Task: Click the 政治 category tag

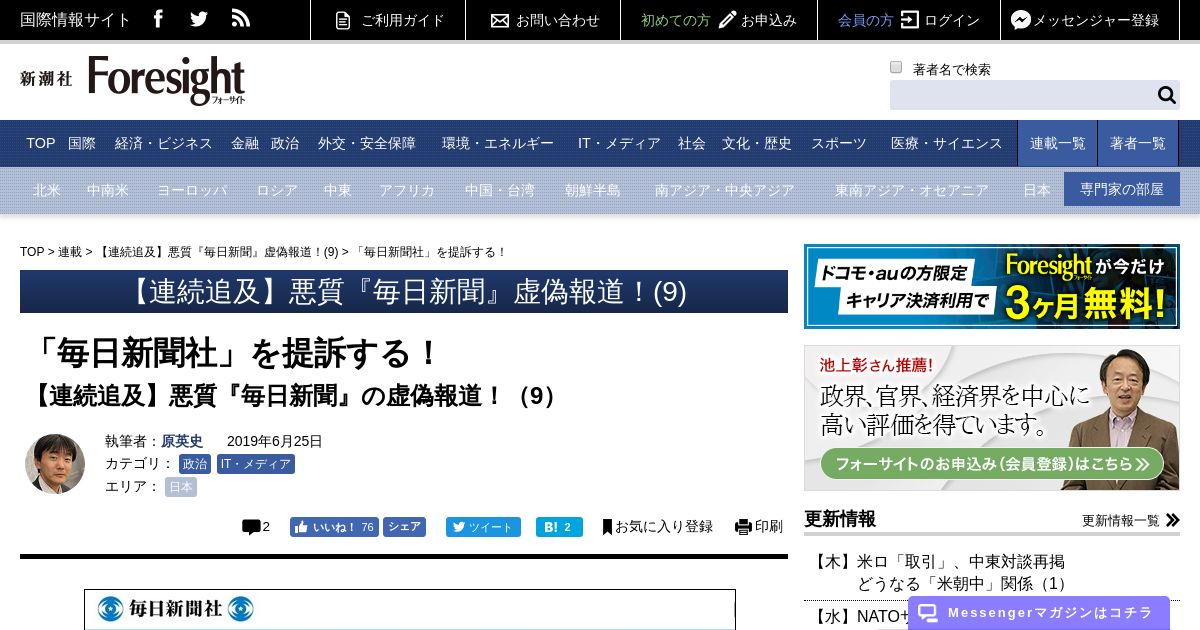Action: coord(195,464)
